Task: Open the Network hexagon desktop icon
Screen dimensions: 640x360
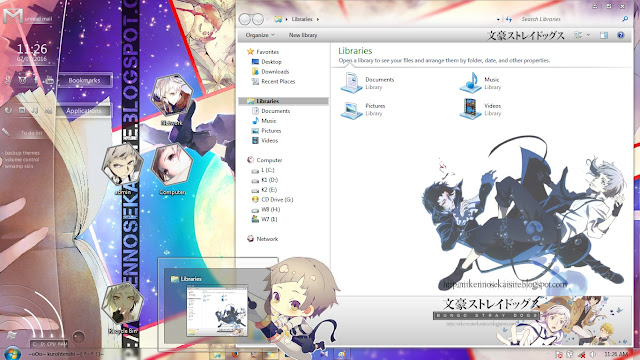Action: (x=172, y=96)
